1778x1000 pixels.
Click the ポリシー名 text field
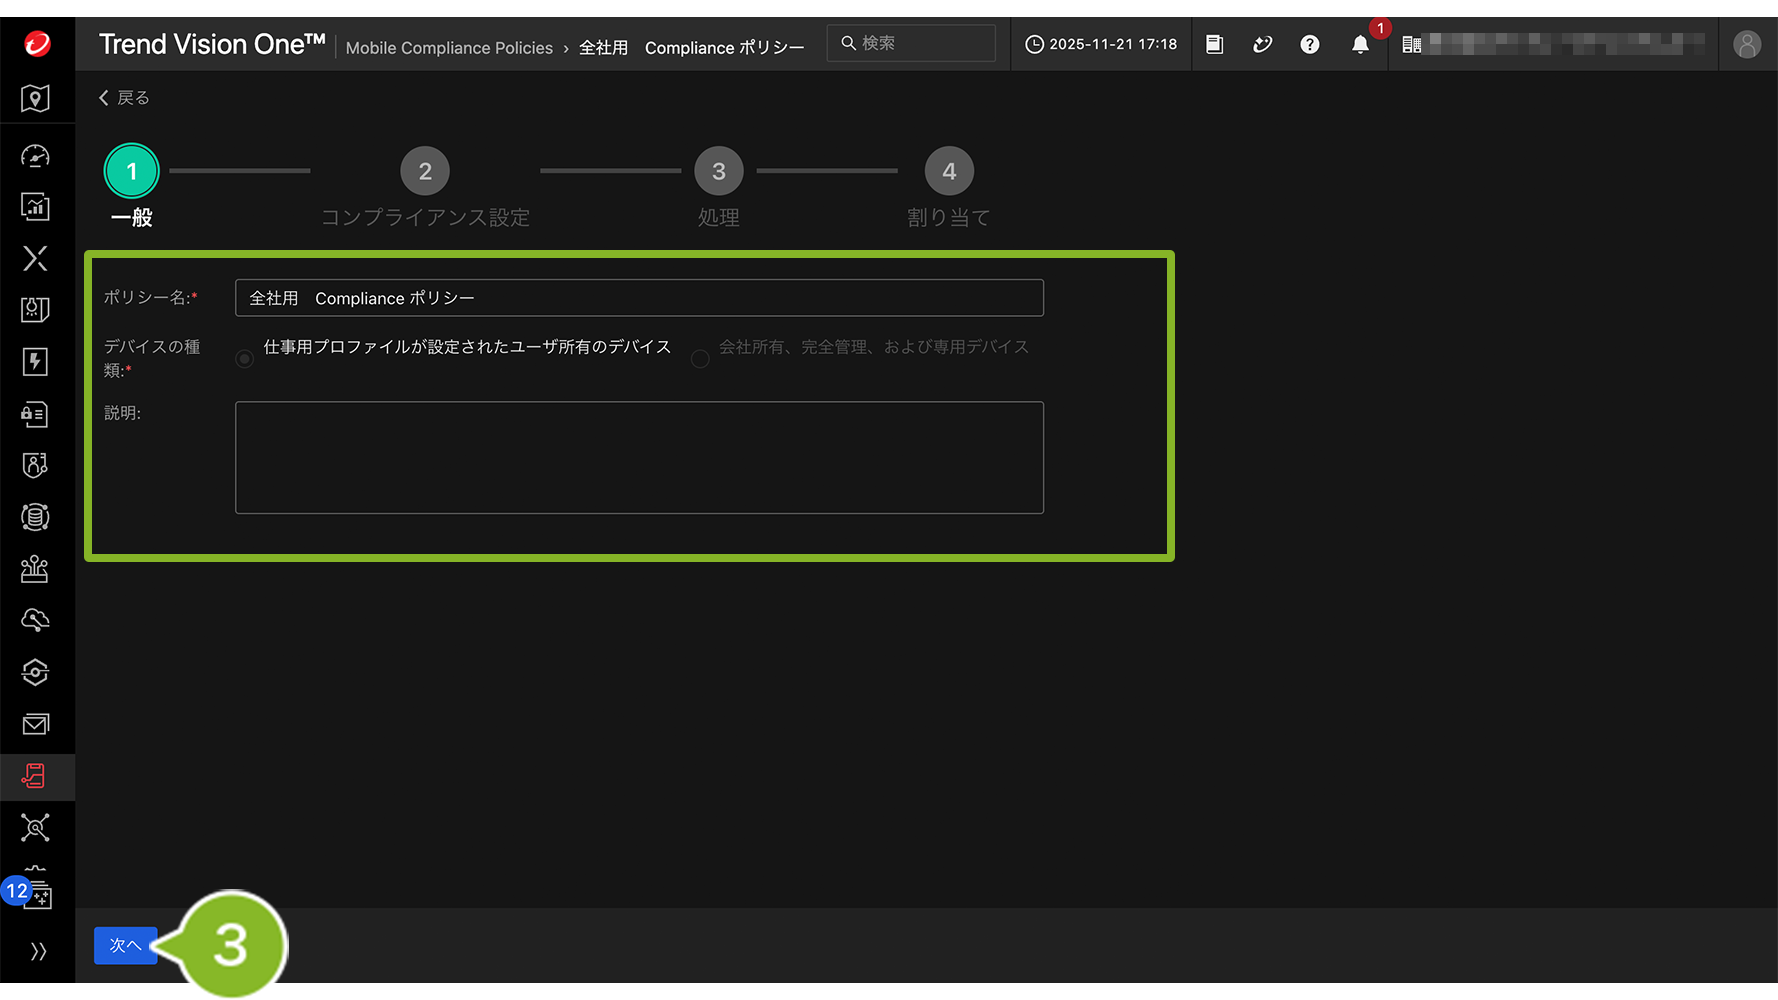639,298
